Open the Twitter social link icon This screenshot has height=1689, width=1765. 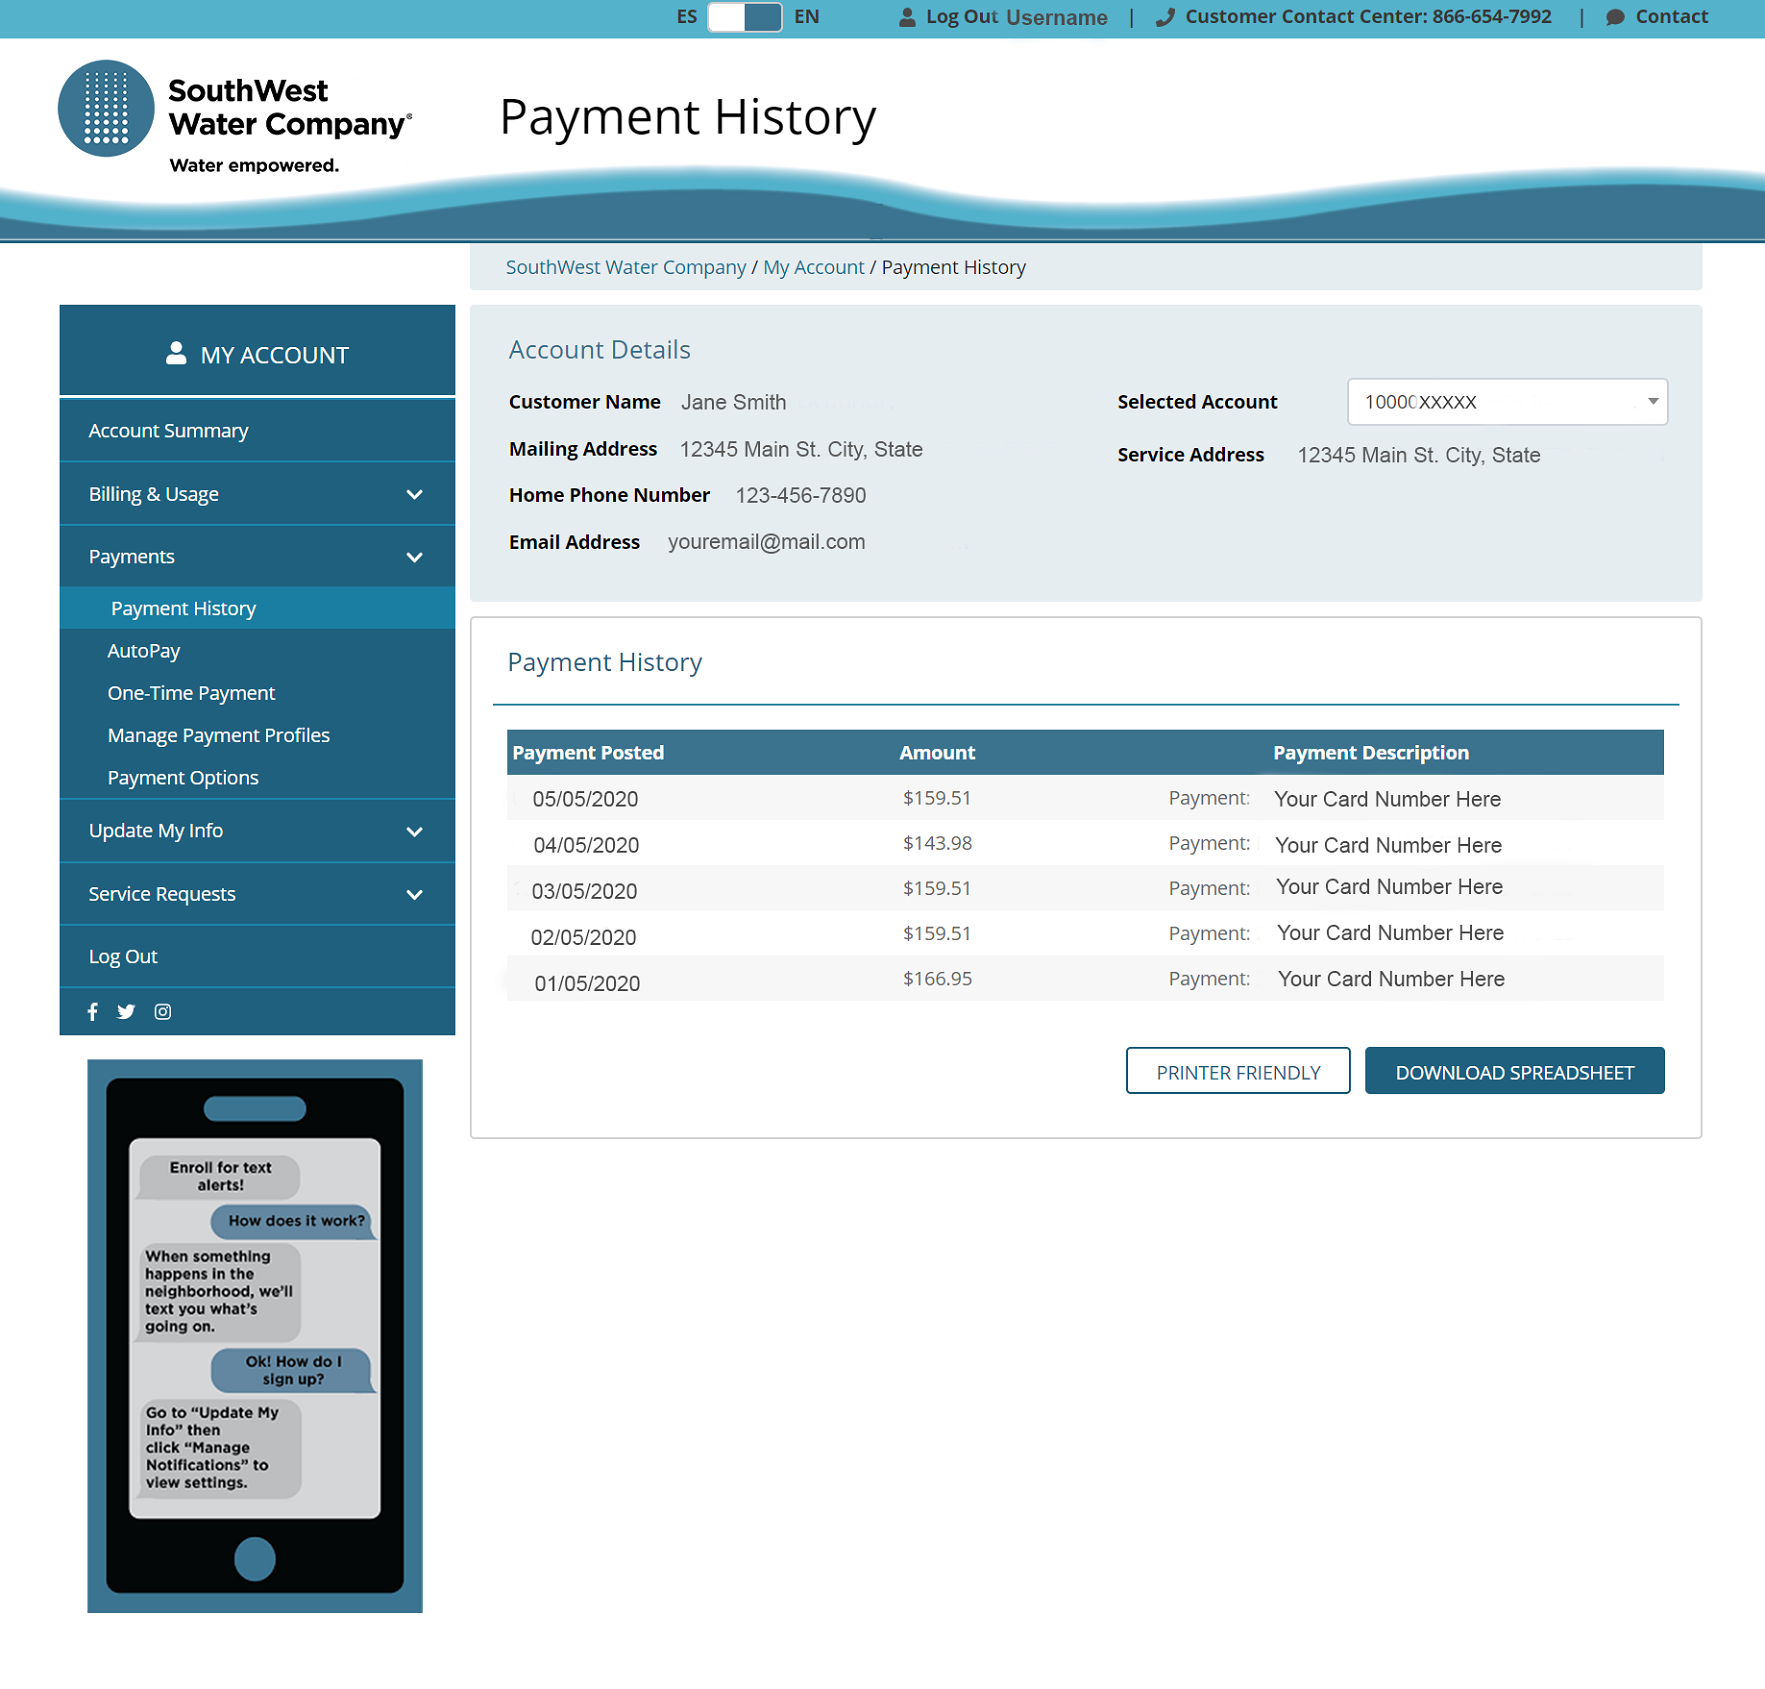click(126, 1011)
